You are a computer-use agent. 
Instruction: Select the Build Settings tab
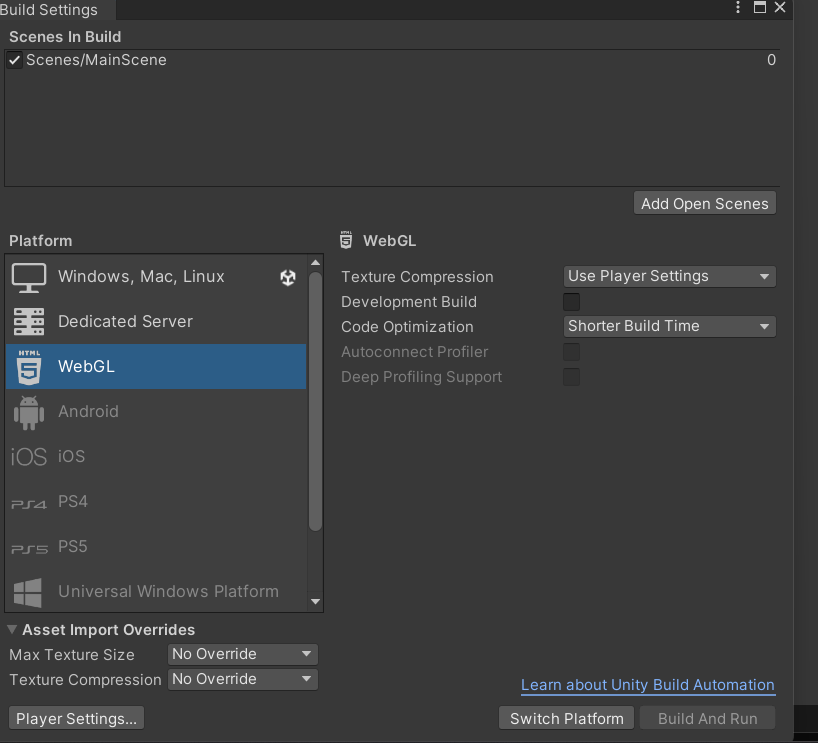(50, 10)
